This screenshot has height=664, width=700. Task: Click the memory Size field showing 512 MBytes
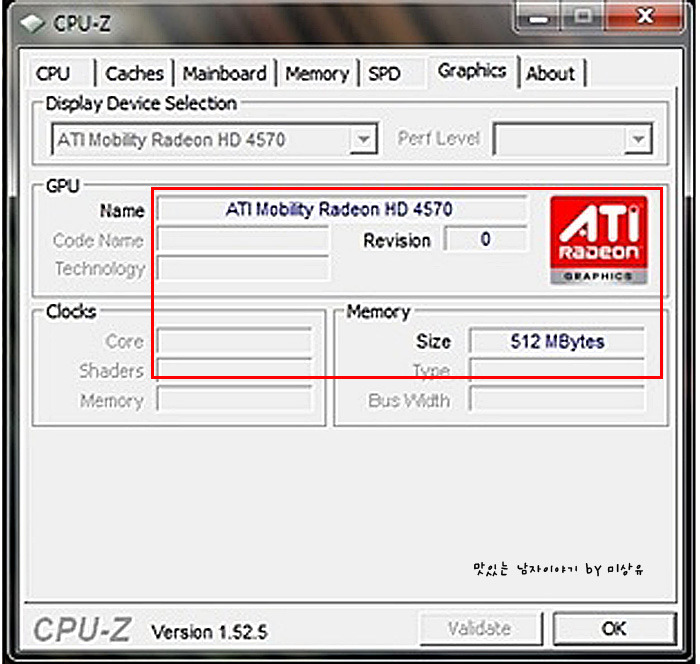point(557,341)
